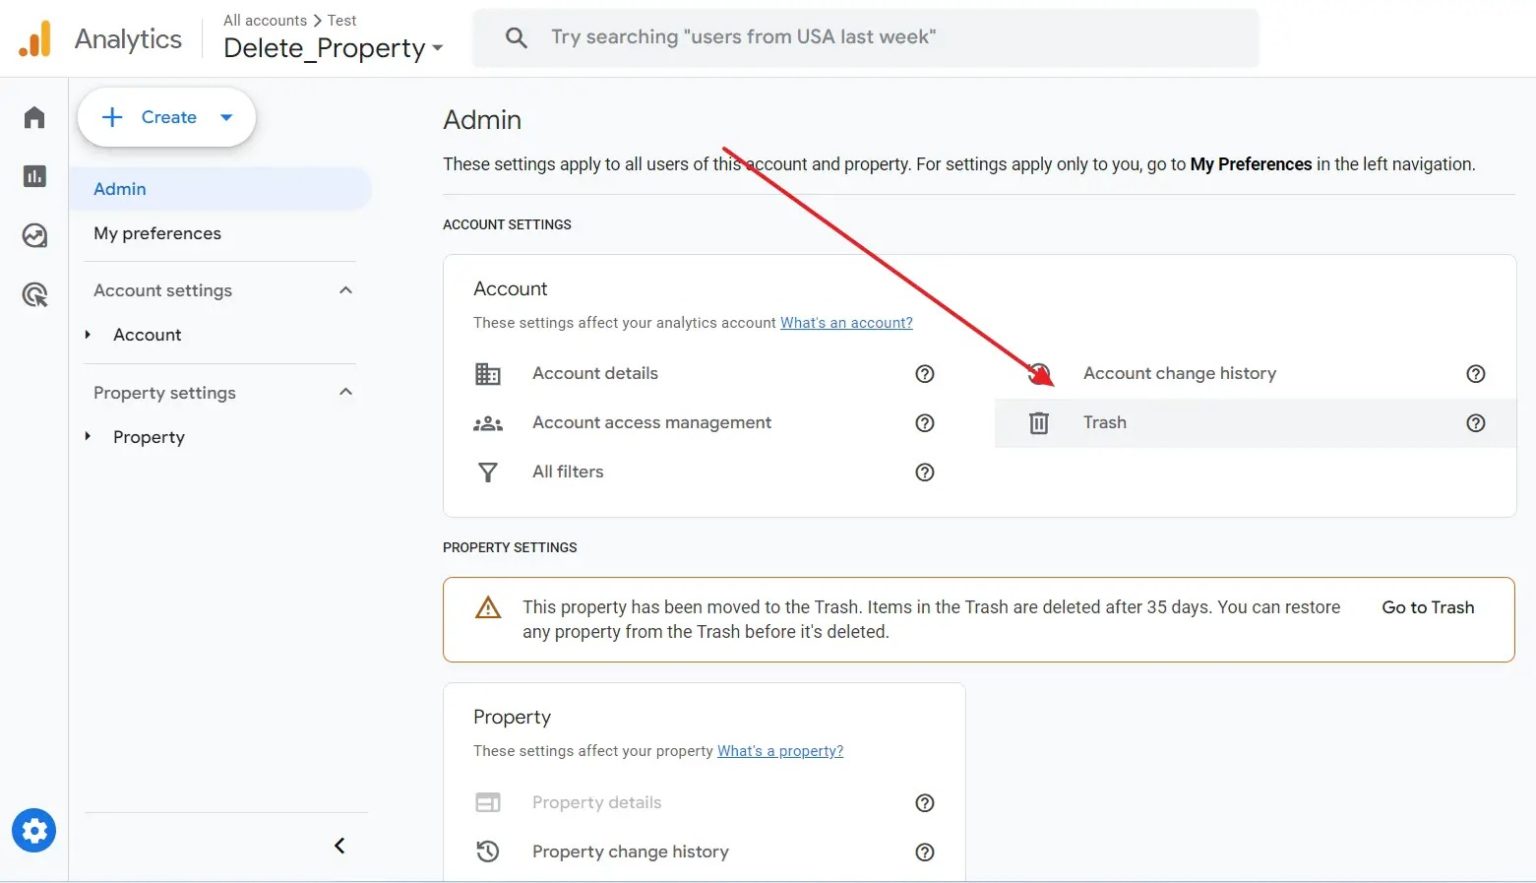The width and height of the screenshot is (1536, 883).
Task: Click the Google Analytics logo
Action: click(x=35, y=38)
